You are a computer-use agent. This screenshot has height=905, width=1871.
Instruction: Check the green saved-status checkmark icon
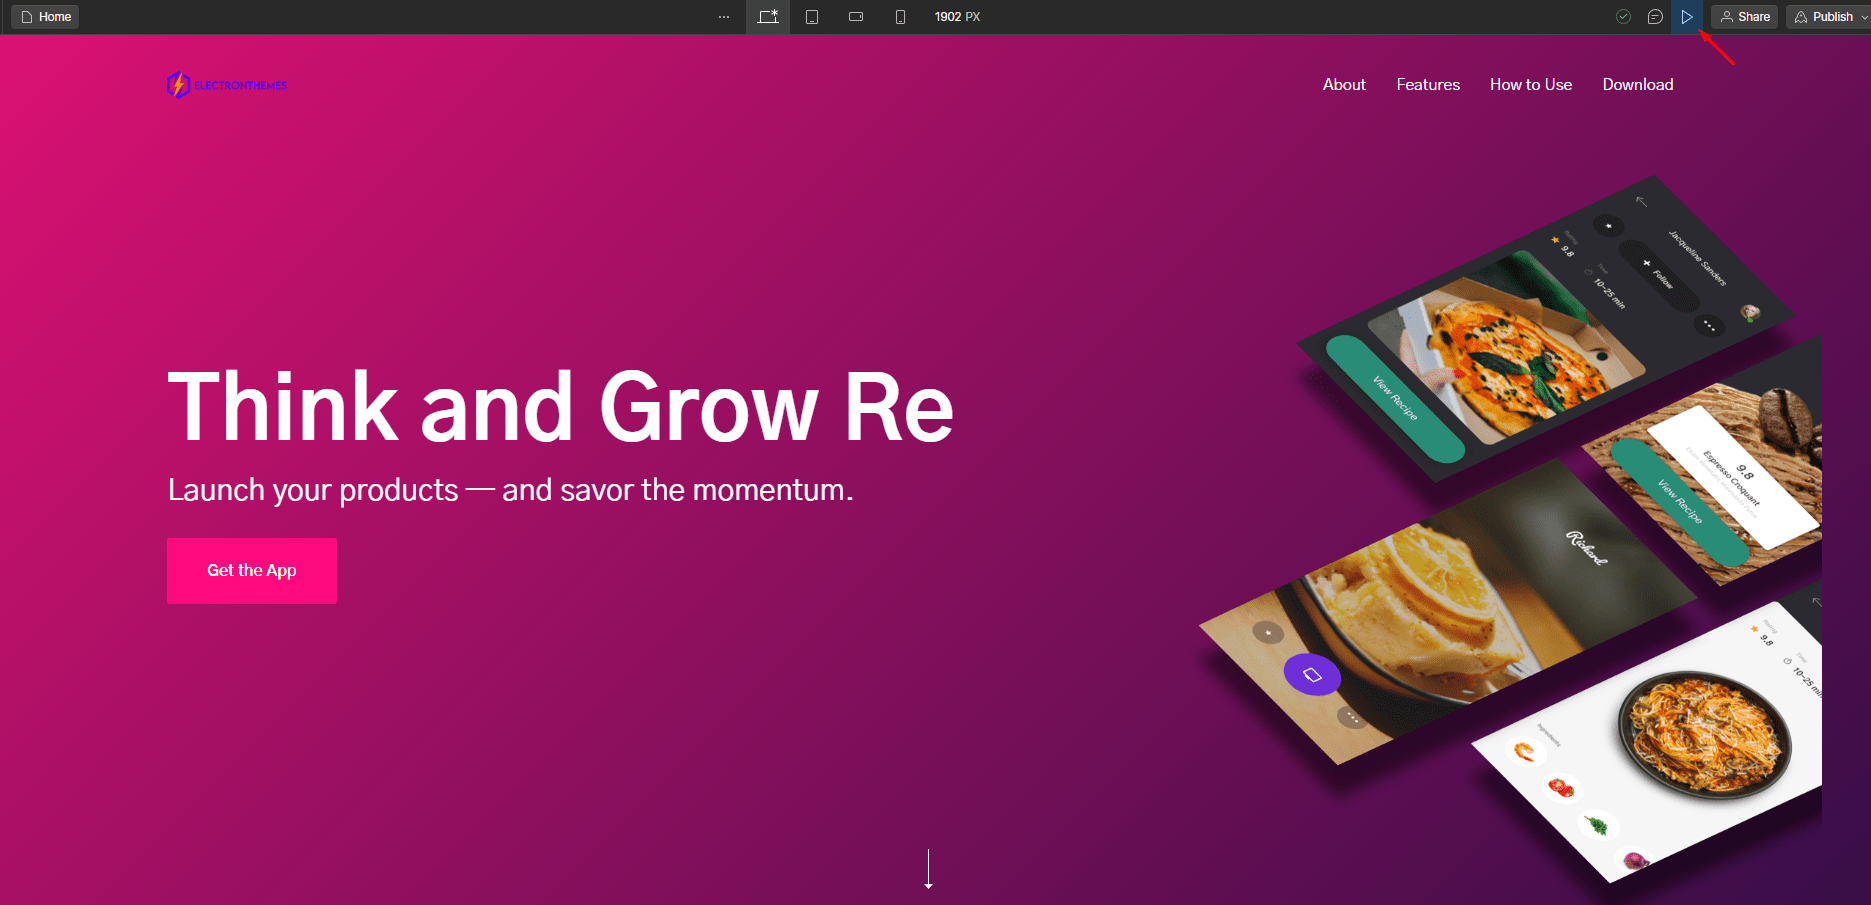click(x=1624, y=17)
